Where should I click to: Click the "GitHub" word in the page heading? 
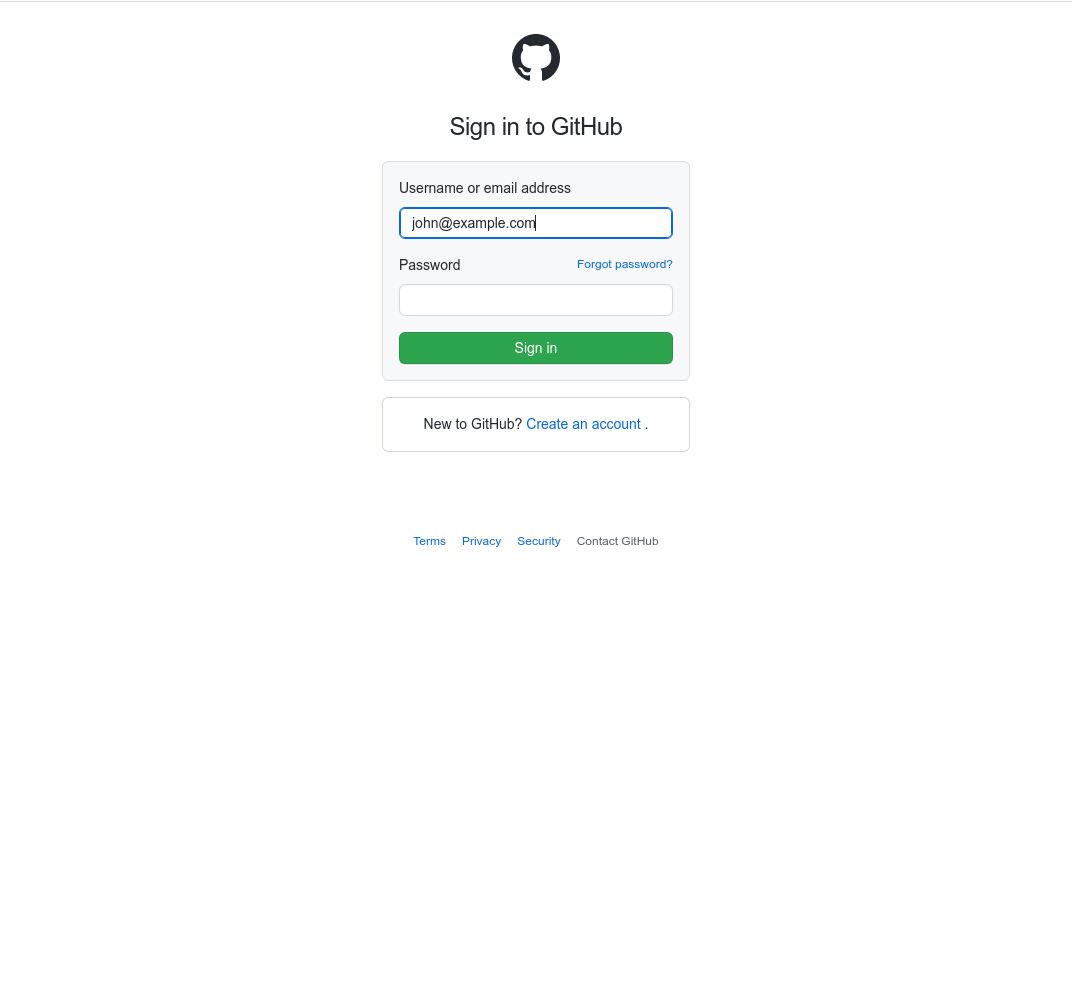(x=587, y=127)
